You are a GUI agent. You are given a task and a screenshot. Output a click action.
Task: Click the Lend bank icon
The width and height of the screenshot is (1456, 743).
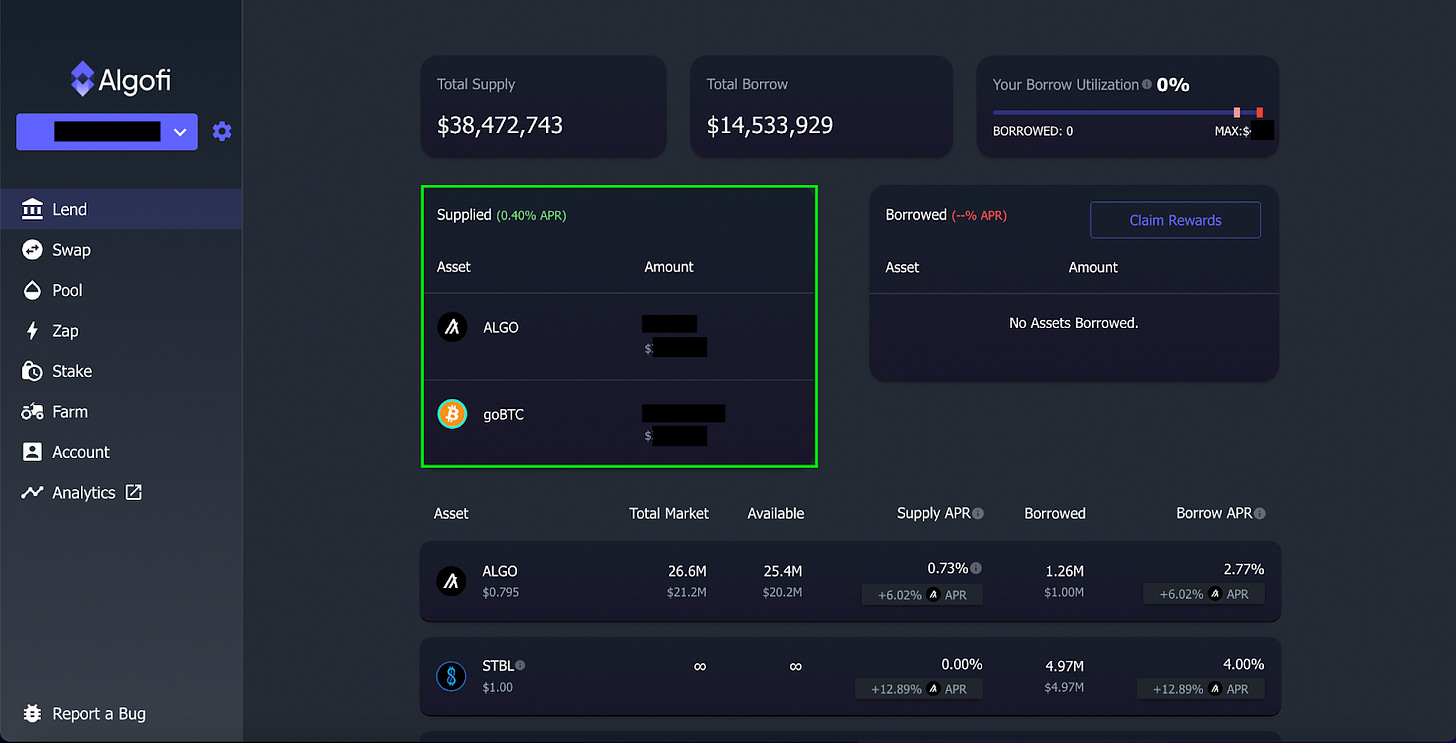33,209
